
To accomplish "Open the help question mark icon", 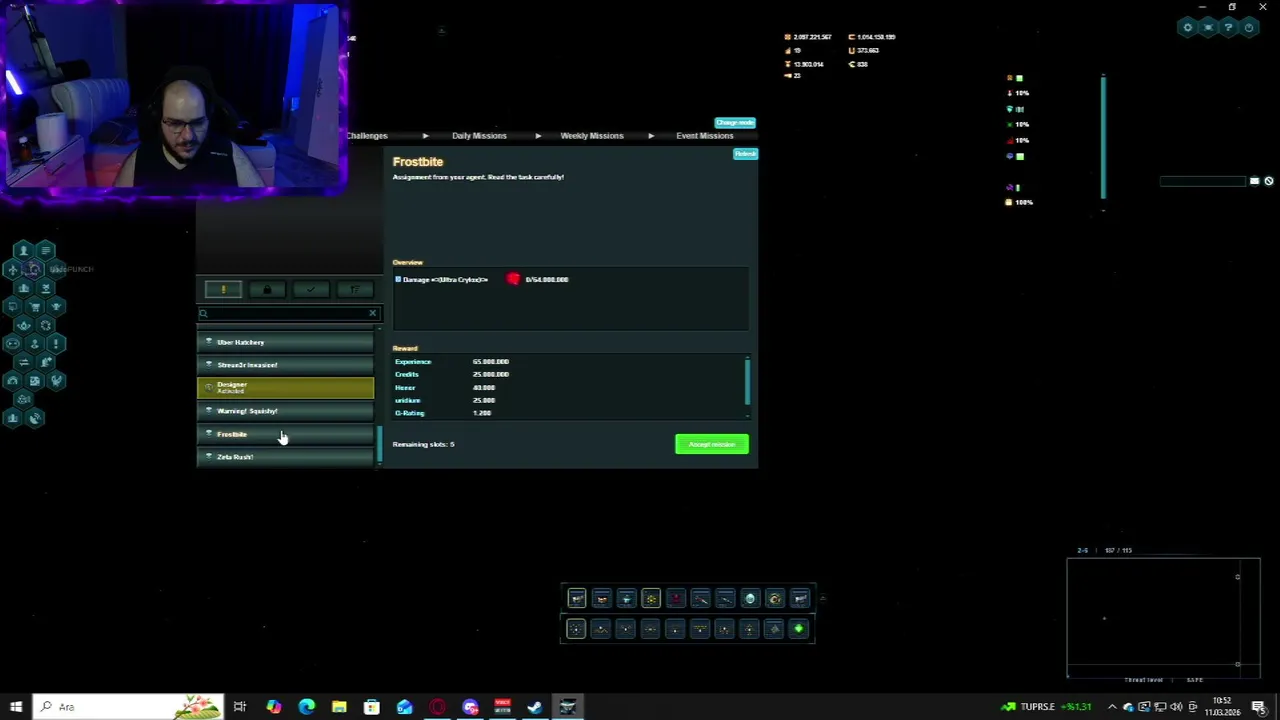I will tap(1228, 27).
